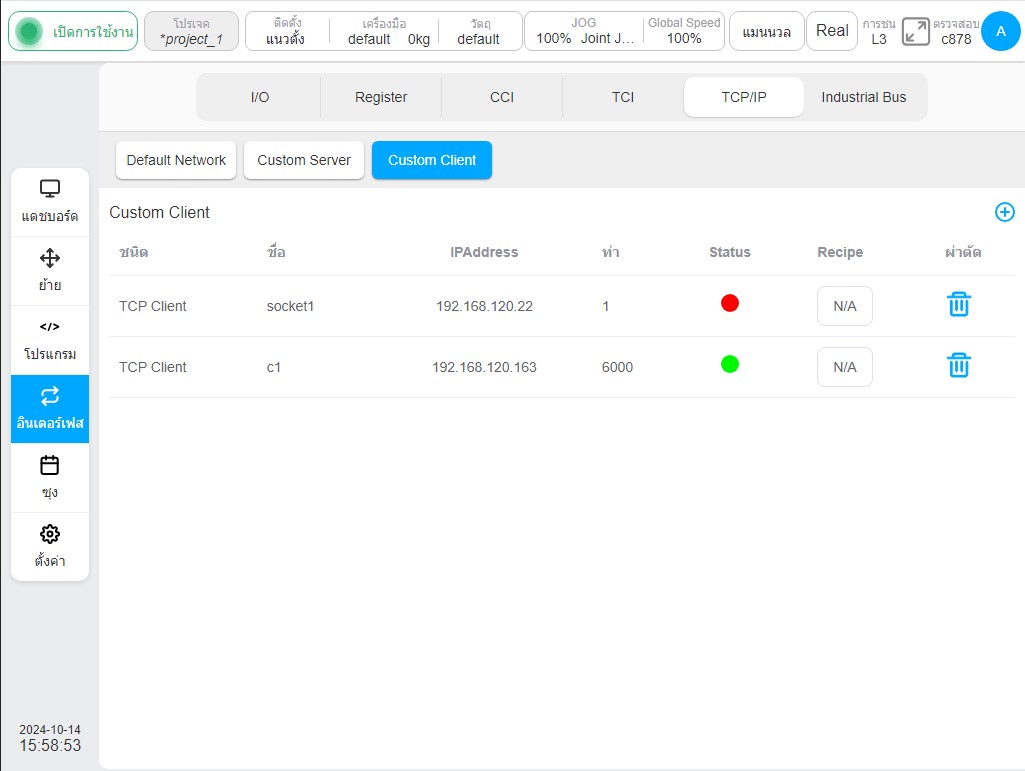
Task: Open the ย้าย move sidebar item
Action: point(50,271)
